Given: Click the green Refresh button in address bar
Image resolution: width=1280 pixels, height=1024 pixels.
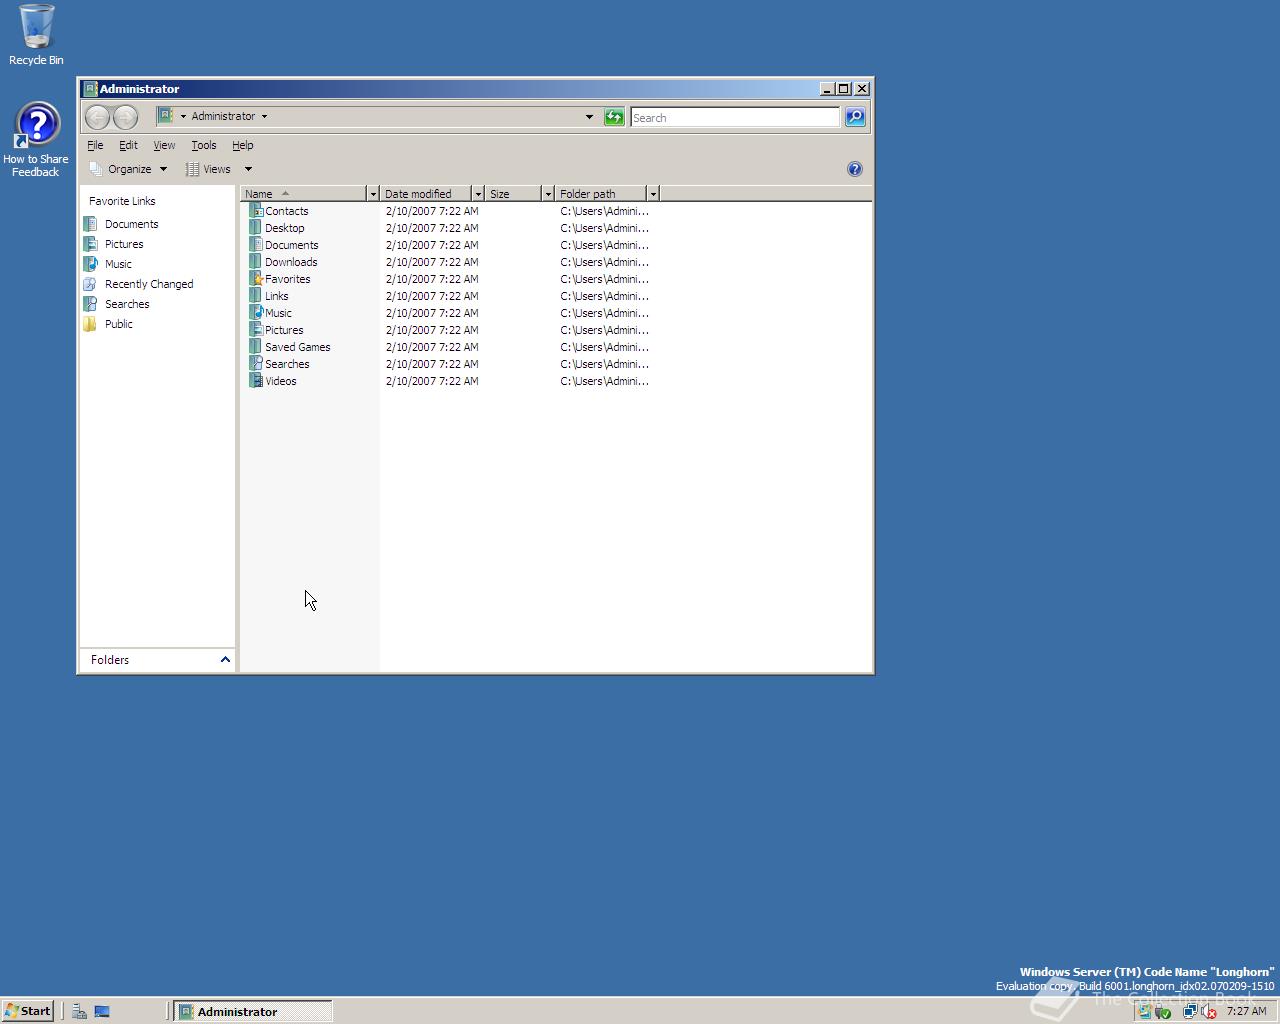Looking at the screenshot, I should (x=614, y=117).
